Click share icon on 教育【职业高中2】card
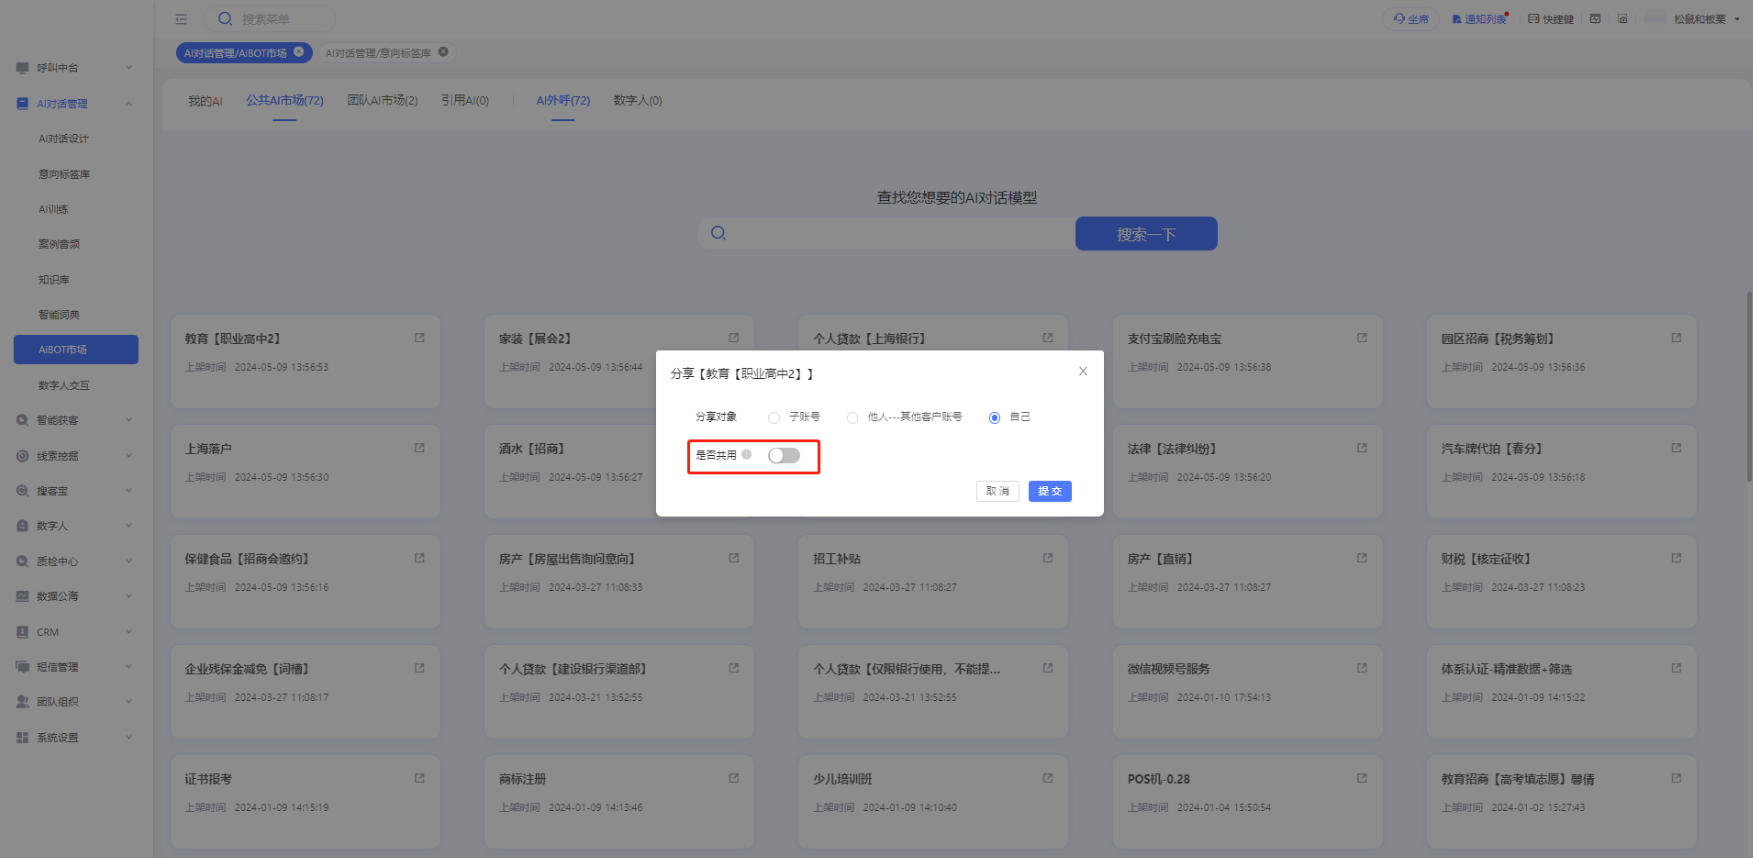Viewport: 1753px width, 858px height. (x=419, y=338)
